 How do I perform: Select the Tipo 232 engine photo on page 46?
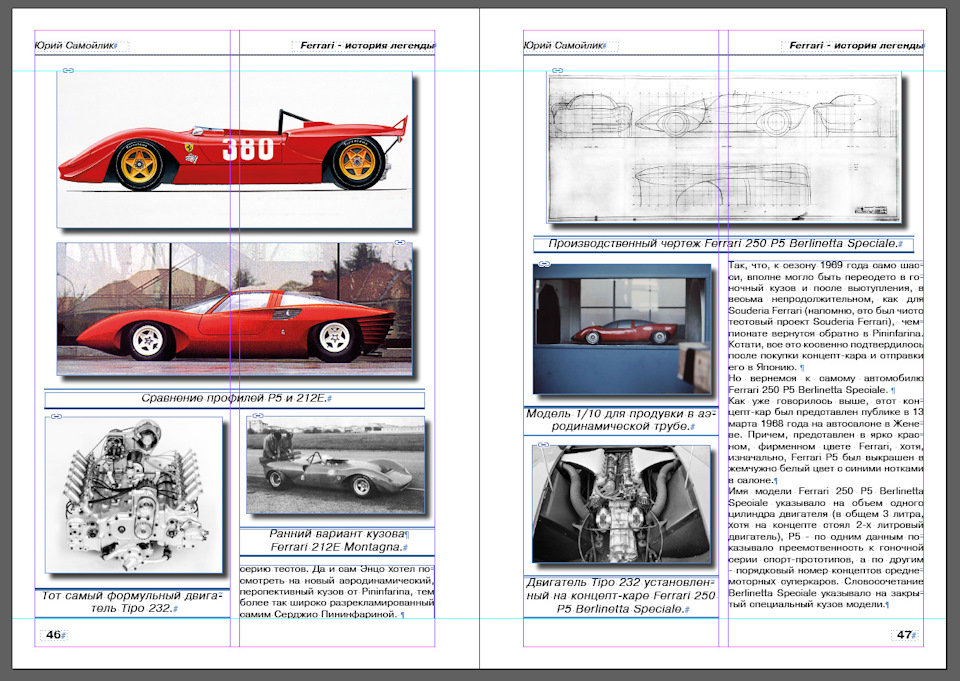[133, 495]
